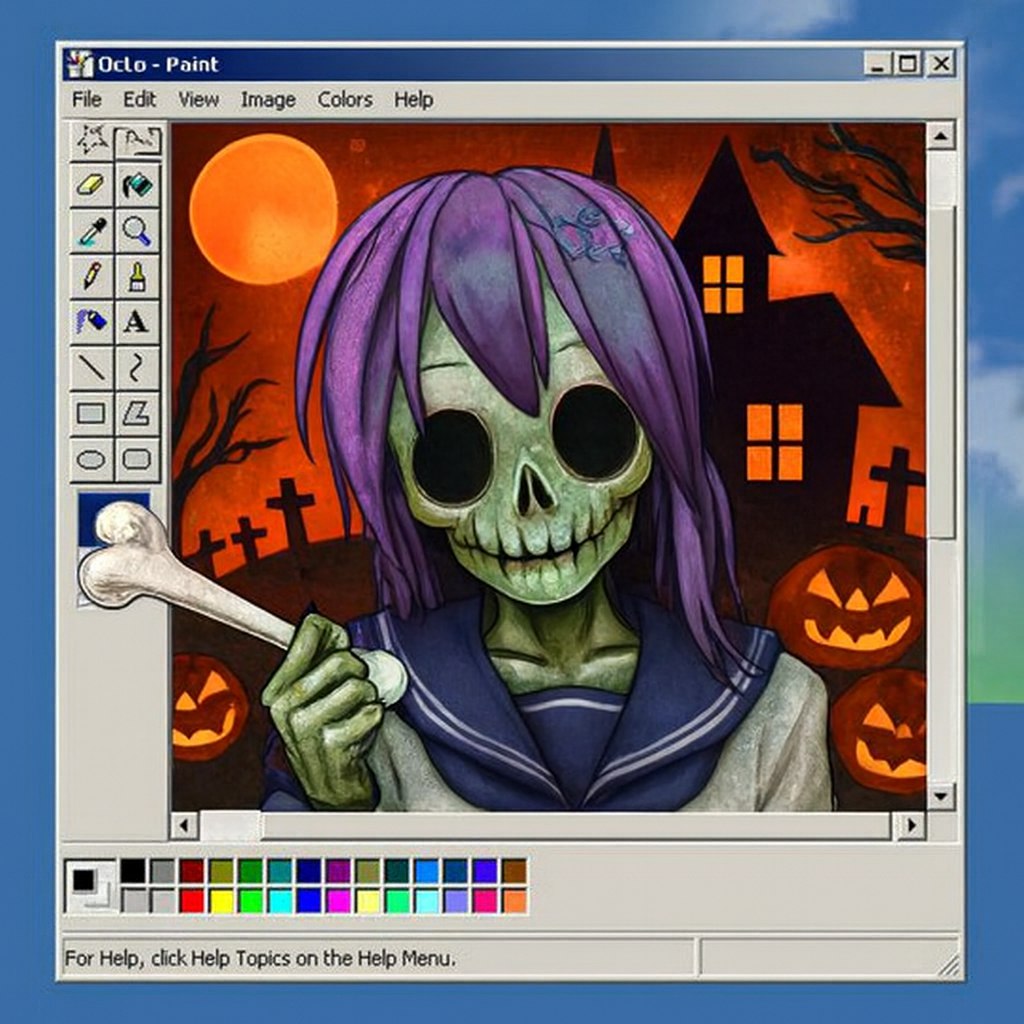Pick the Color Picker eyedropper tool
This screenshot has height=1024, width=1024.
[91, 232]
